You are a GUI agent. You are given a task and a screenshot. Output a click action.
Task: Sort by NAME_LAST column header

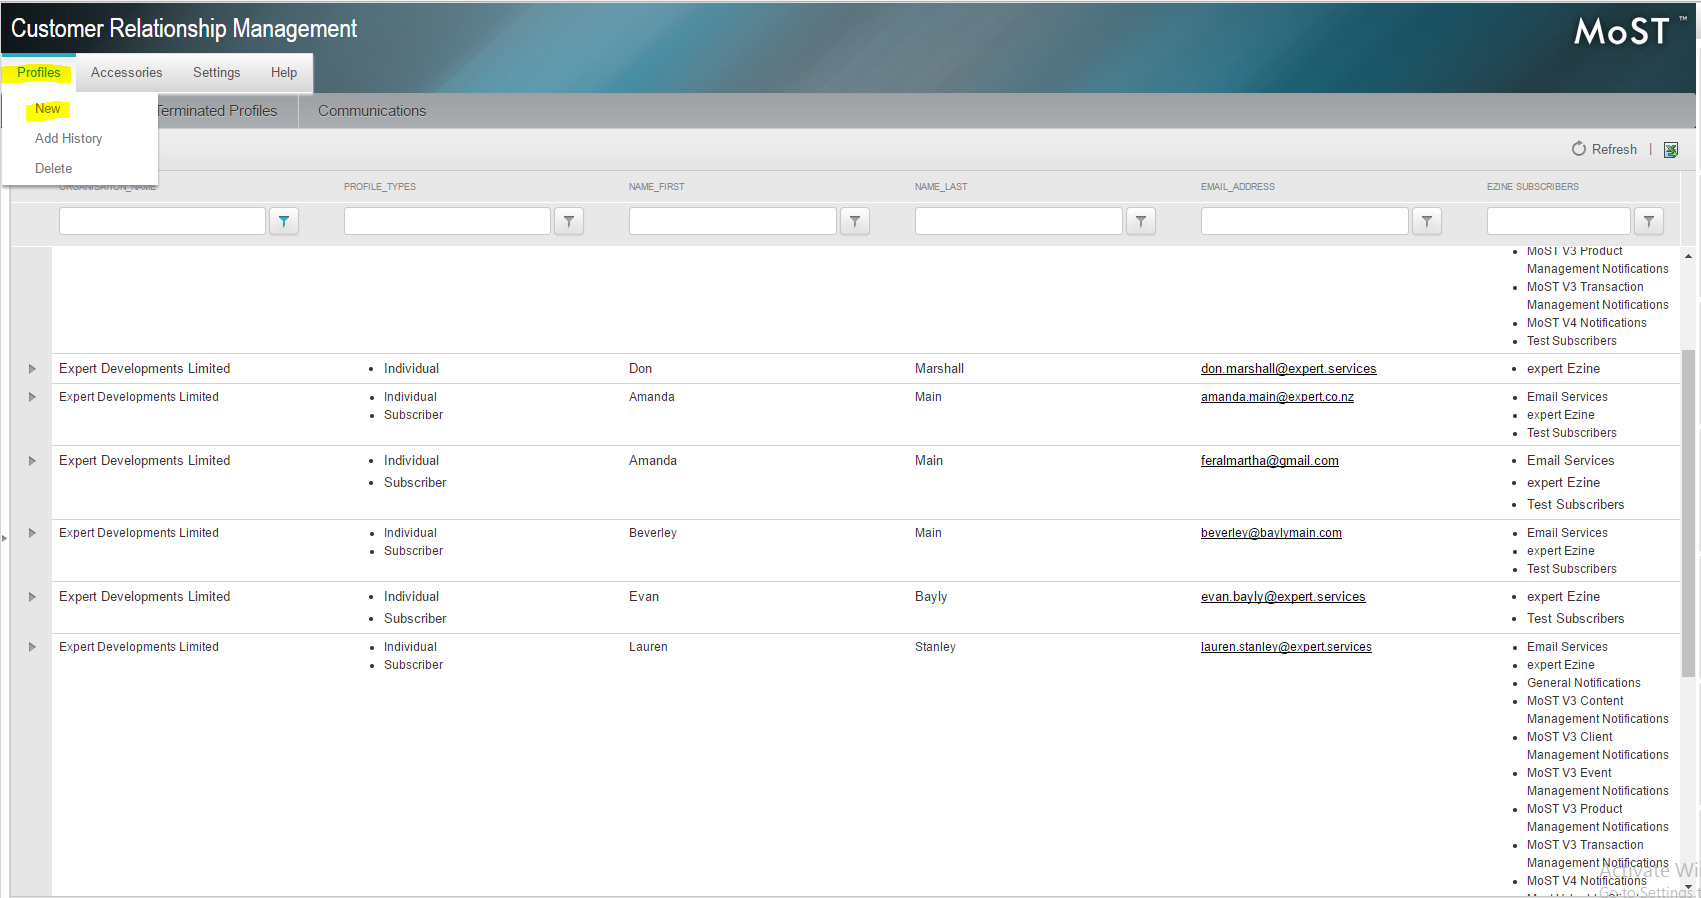(x=941, y=187)
